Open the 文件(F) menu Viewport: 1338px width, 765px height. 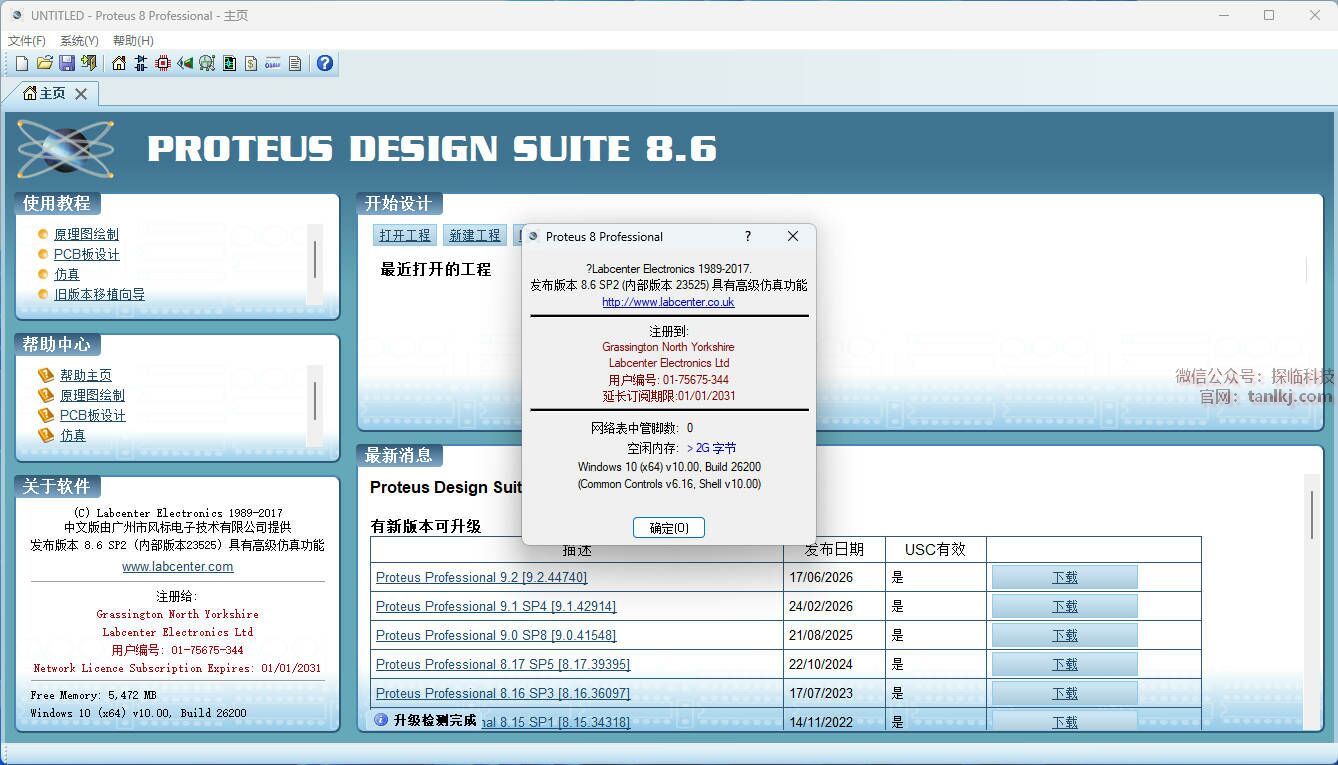click(x=27, y=41)
